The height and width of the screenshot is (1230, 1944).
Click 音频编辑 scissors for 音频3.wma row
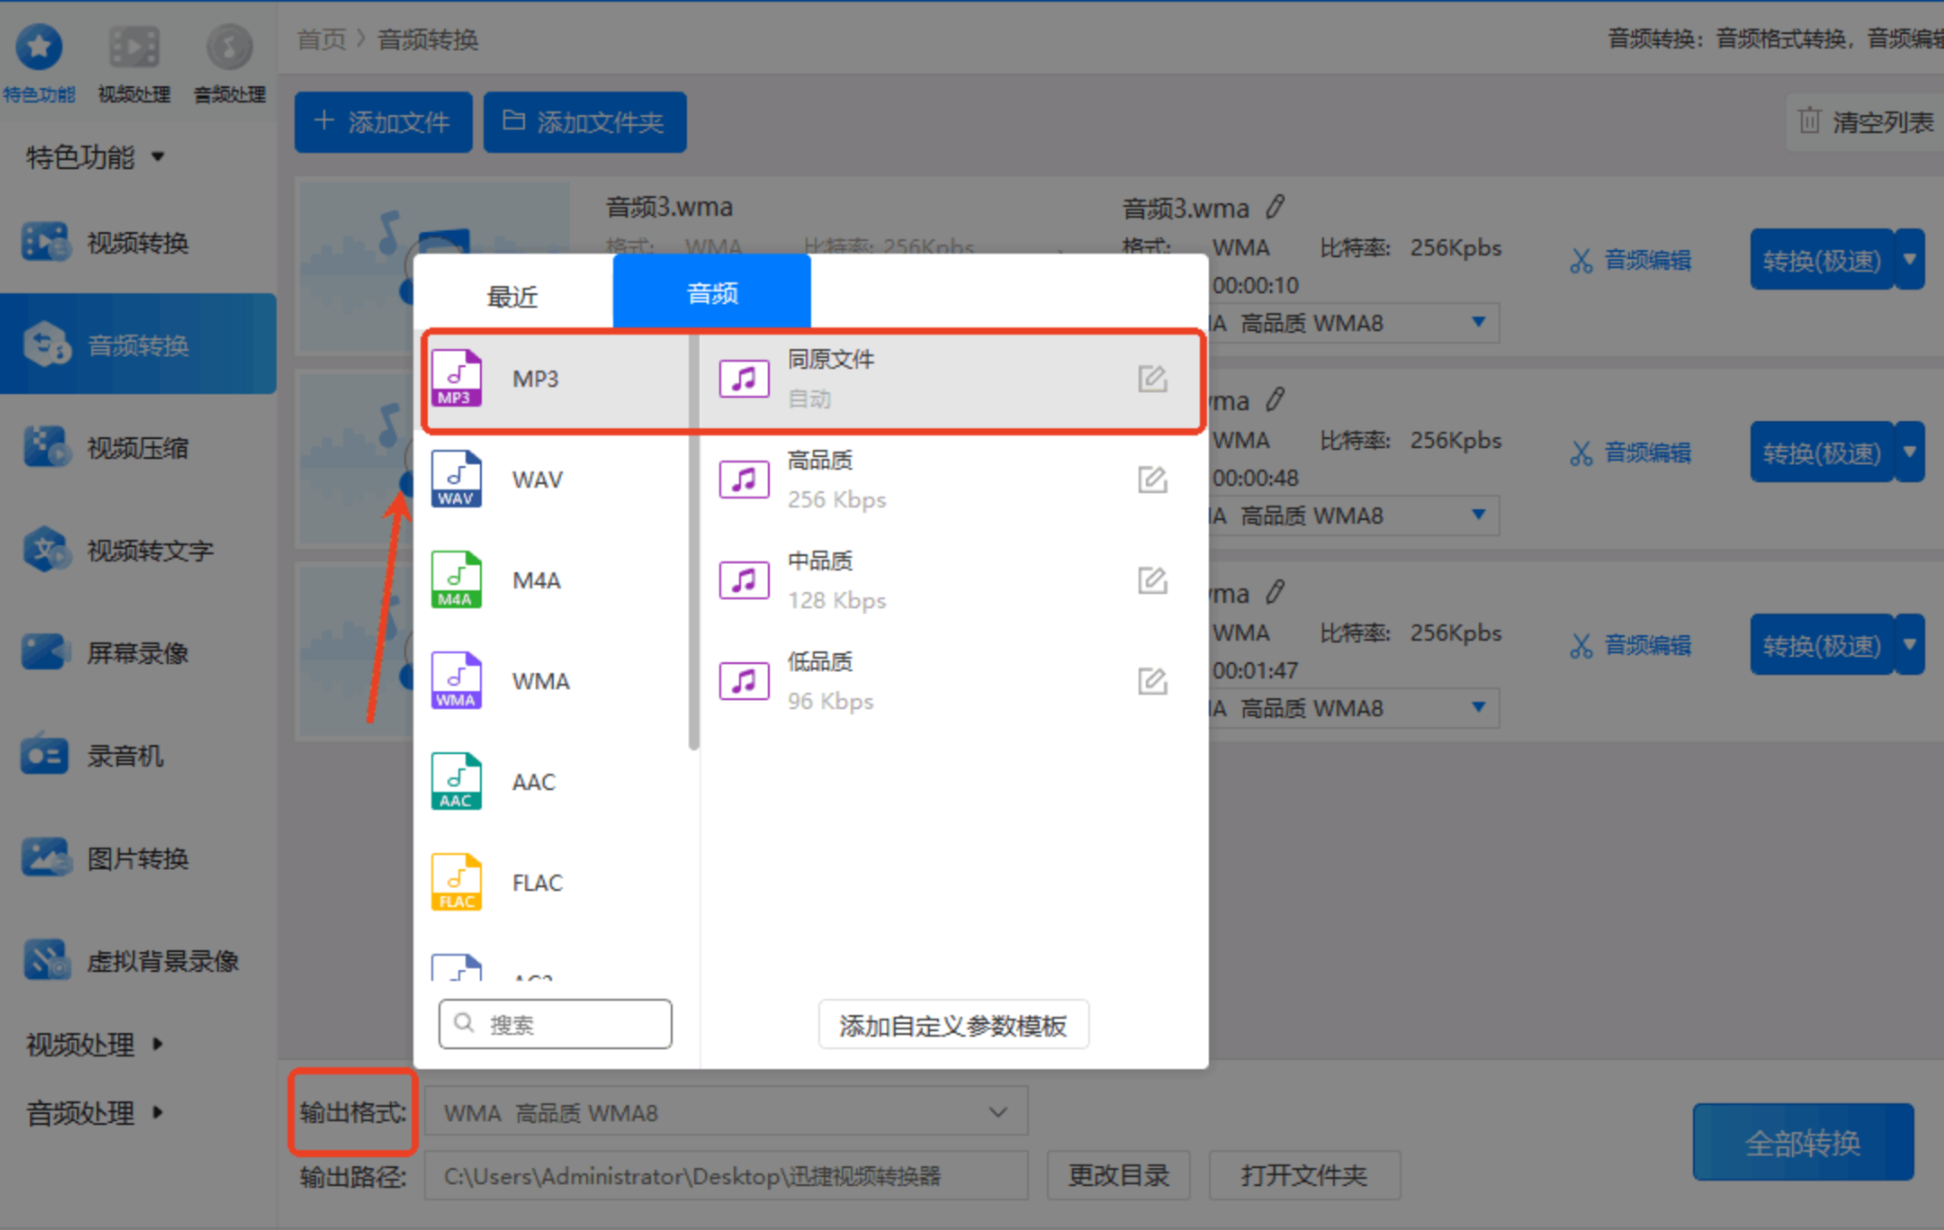1631,261
